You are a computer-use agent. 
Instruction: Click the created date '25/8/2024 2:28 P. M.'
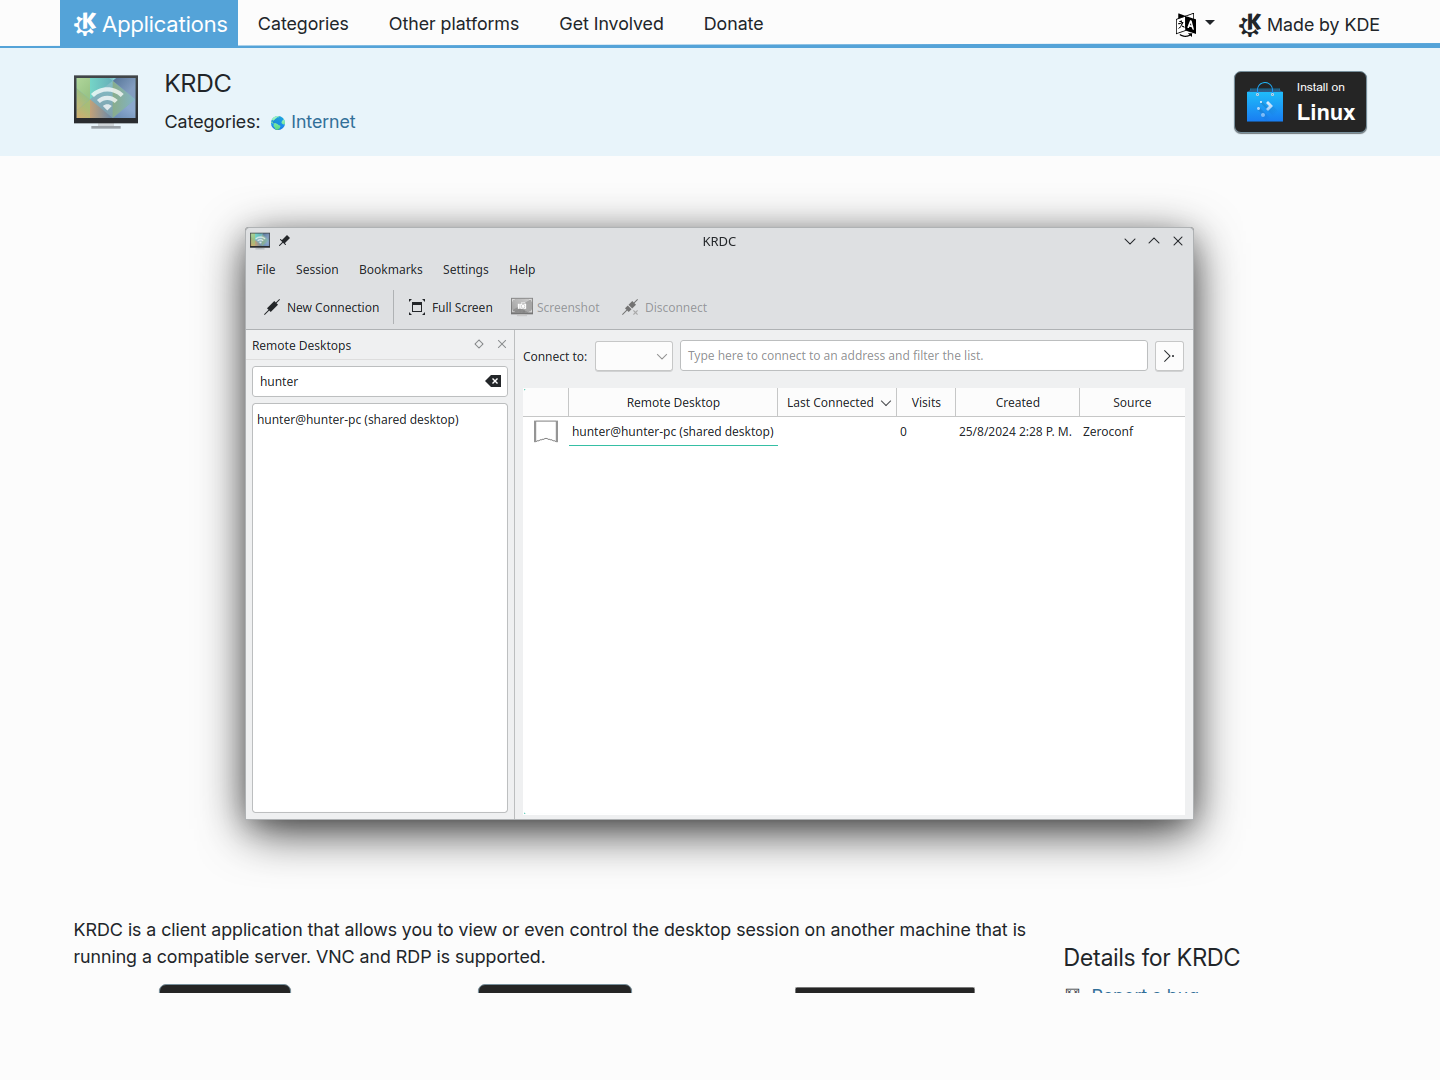[x=1015, y=432]
